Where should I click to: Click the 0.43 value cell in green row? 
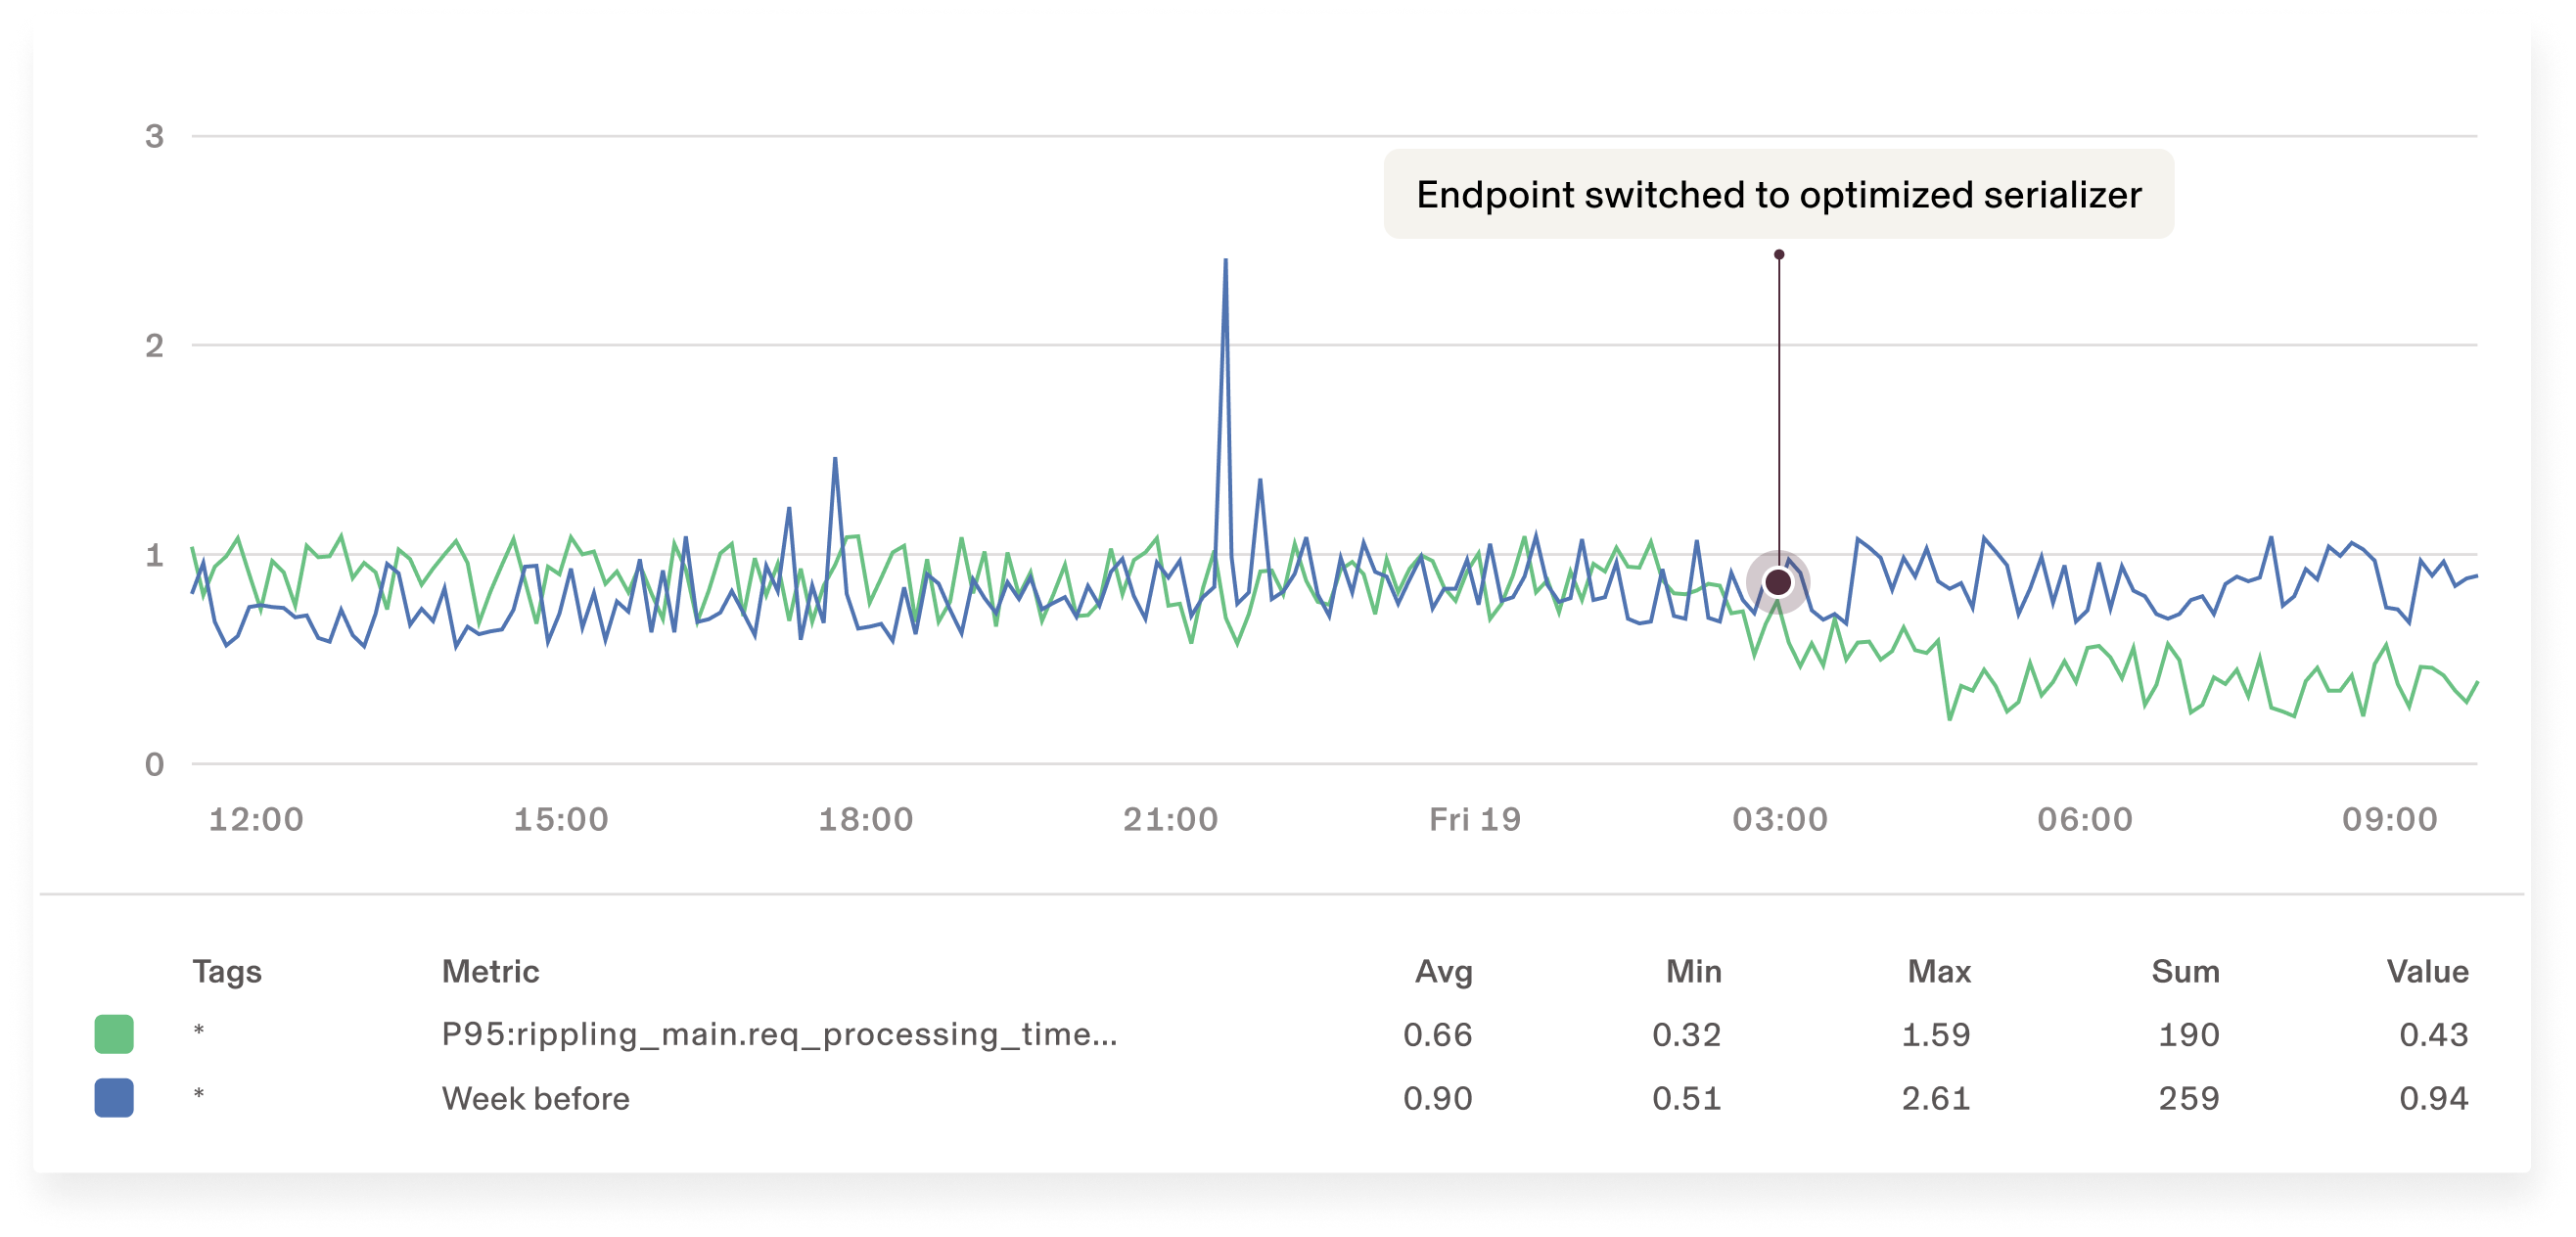(x=2433, y=1034)
